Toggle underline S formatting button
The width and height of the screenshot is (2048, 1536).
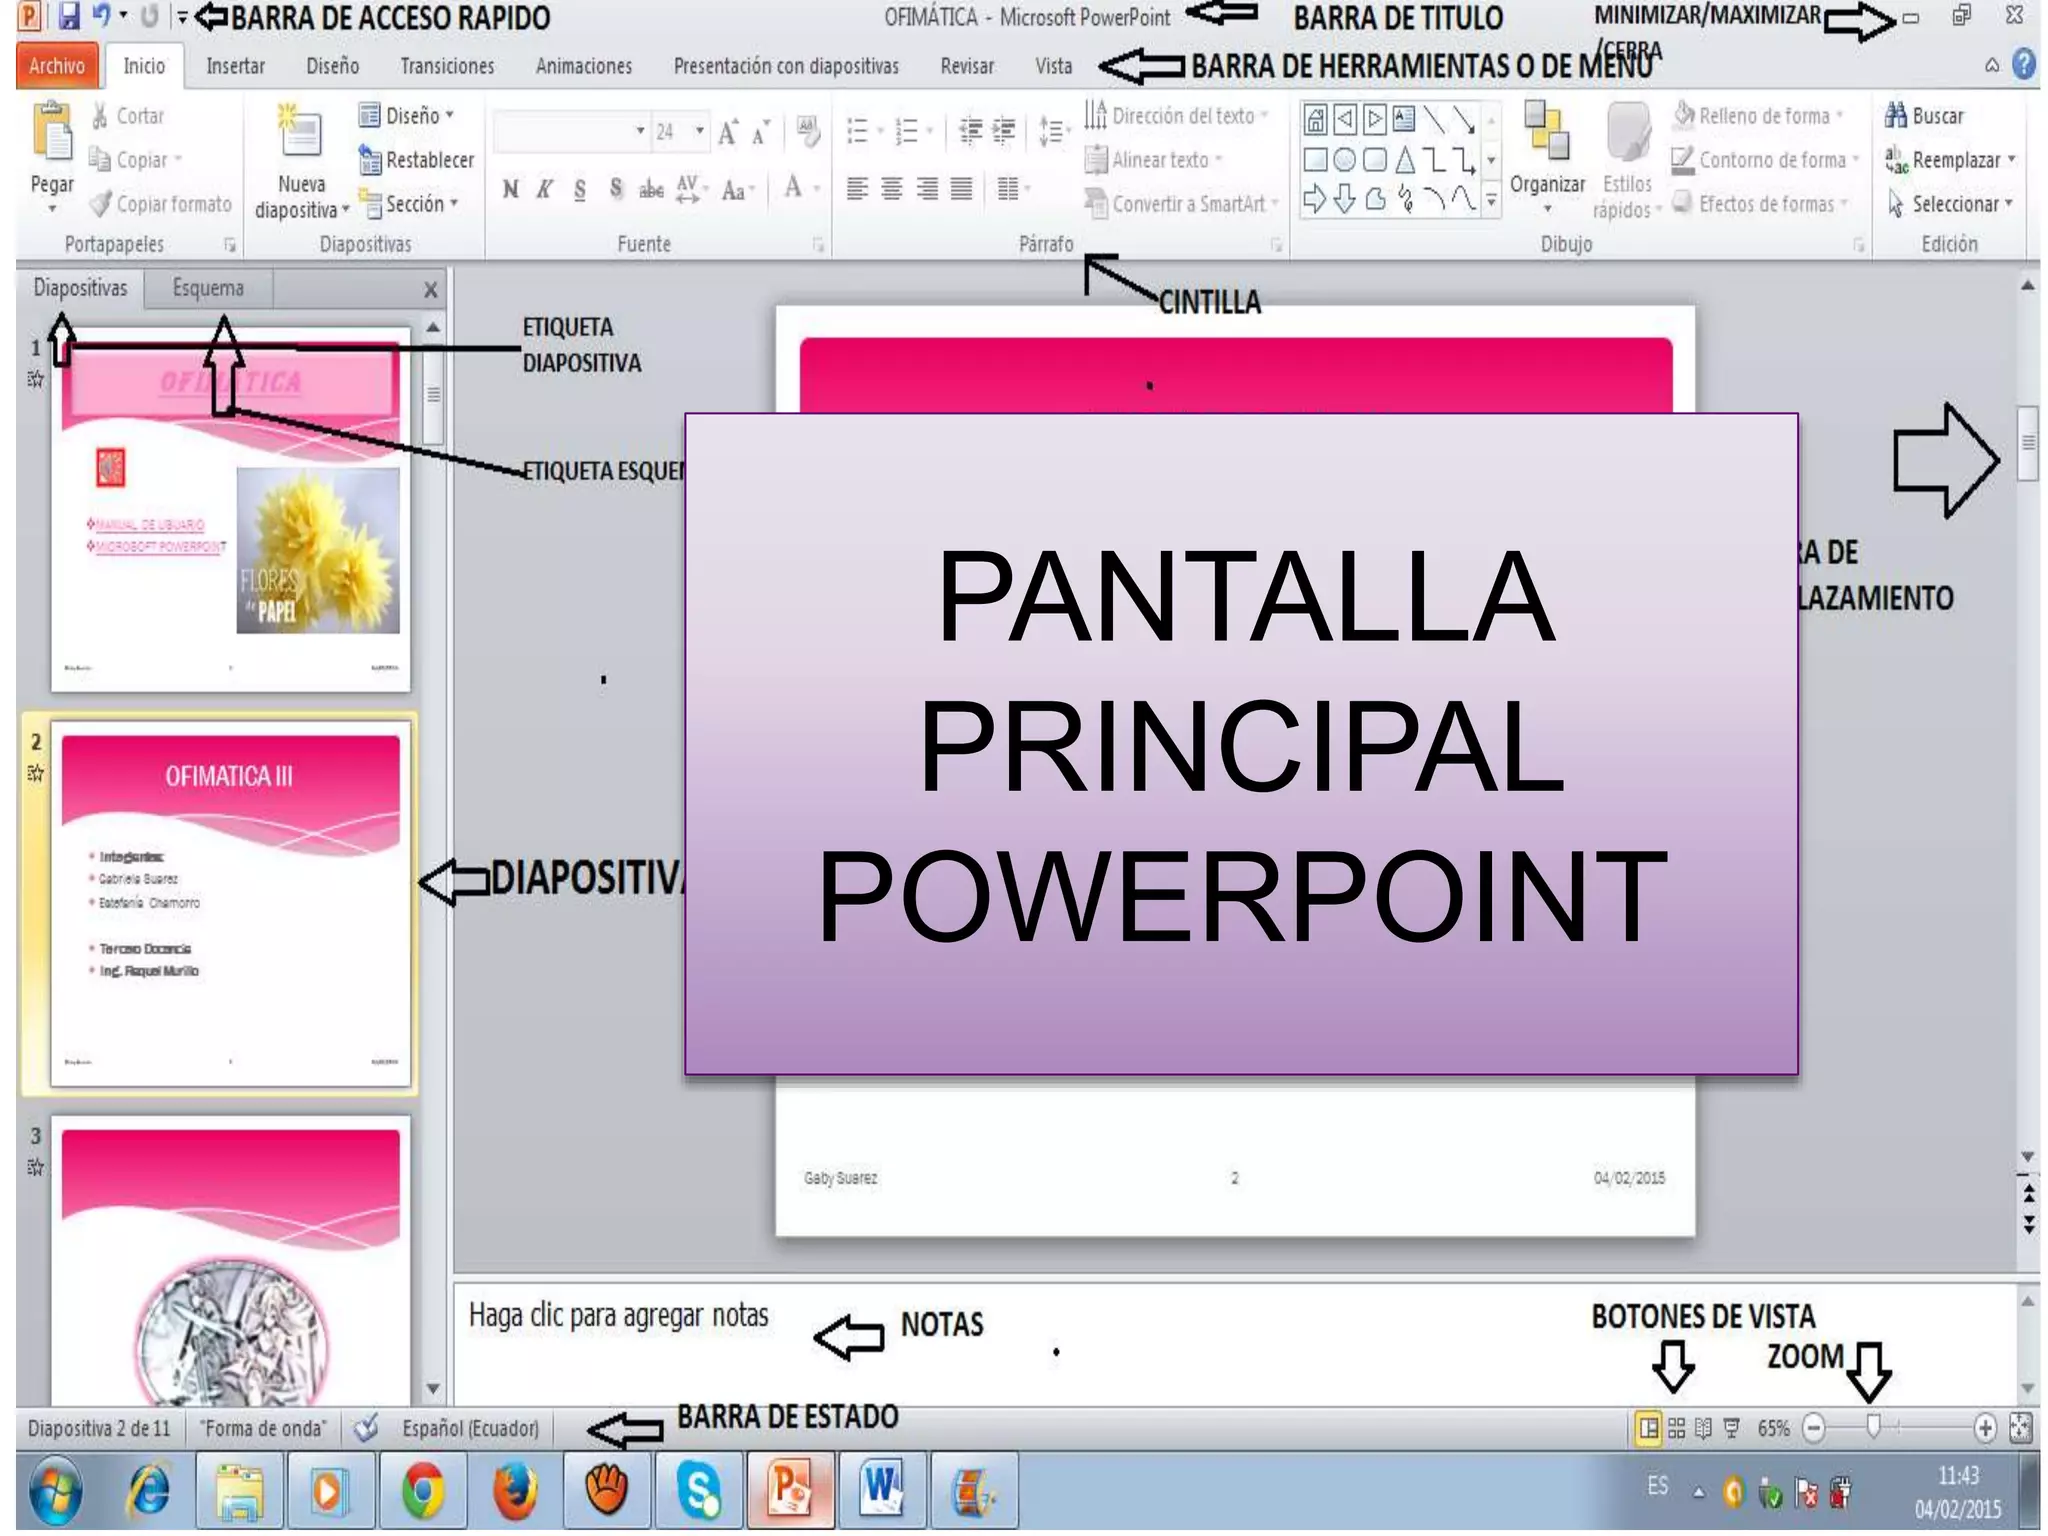point(580,189)
